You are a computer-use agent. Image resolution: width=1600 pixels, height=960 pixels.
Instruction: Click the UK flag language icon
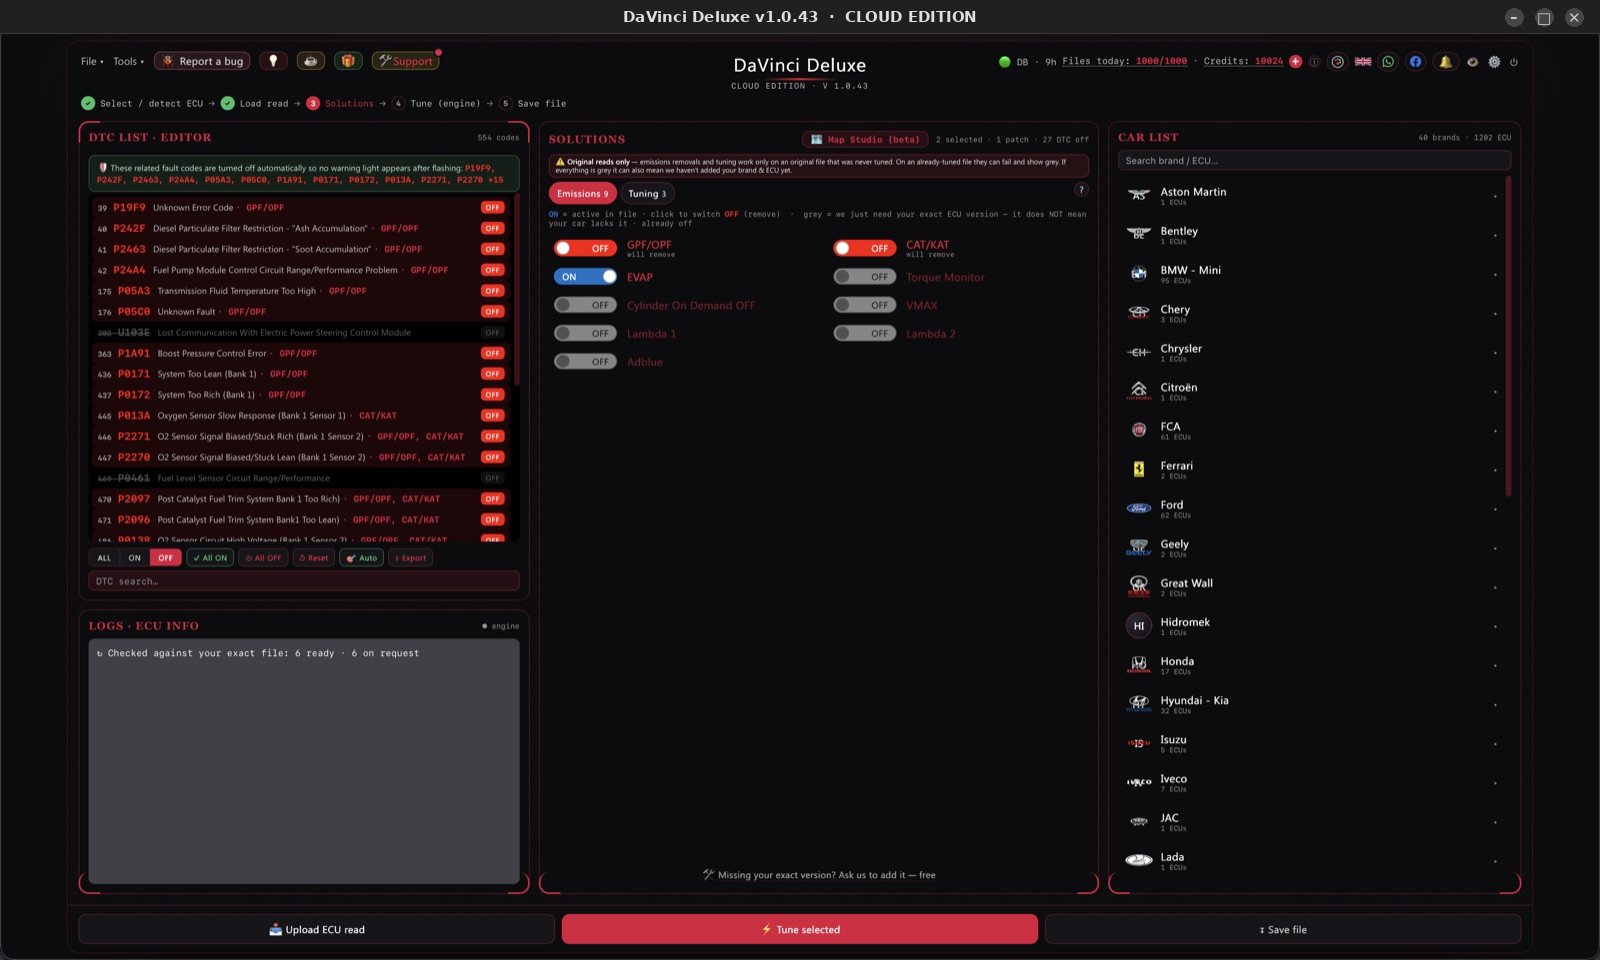click(1363, 62)
